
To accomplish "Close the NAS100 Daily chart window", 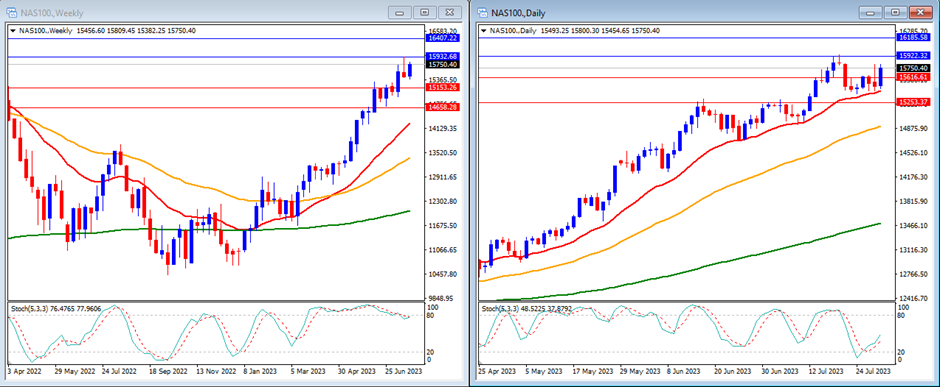I will point(921,12).
